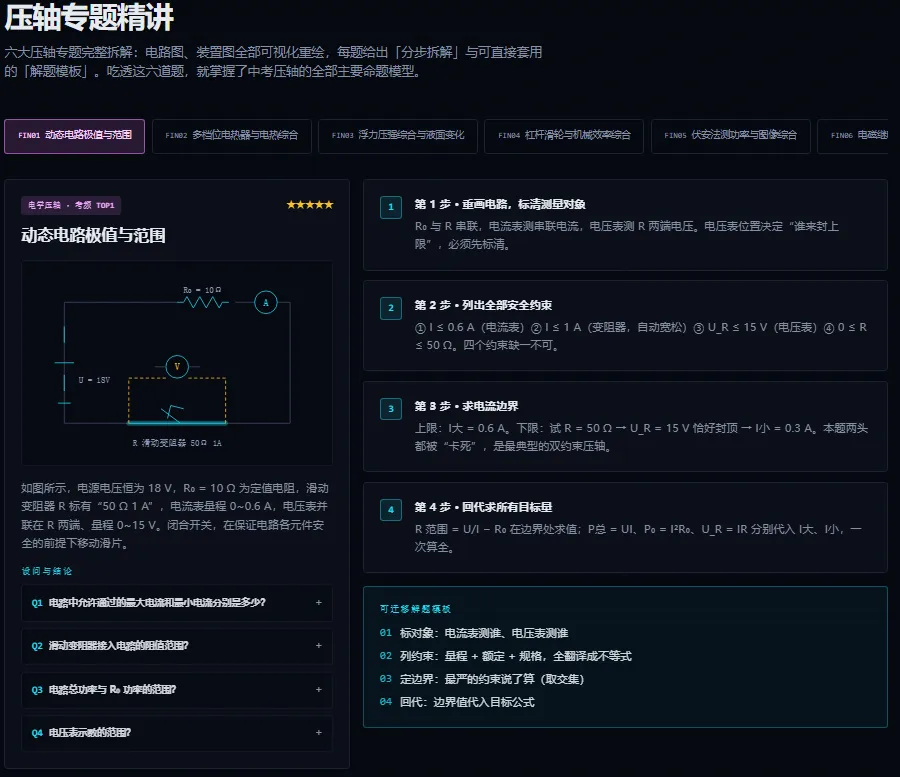The height and width of the screenshot is (777, 900).
Task: Click the 电学压轴 · 考频 TOP1 tag
Action: [71, 205]
